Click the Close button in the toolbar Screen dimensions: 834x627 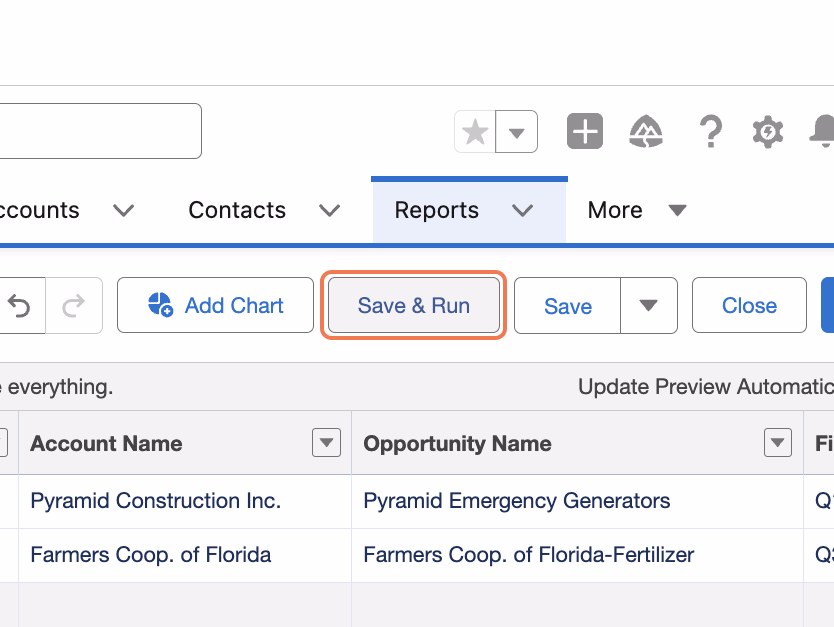click(749, 305)
